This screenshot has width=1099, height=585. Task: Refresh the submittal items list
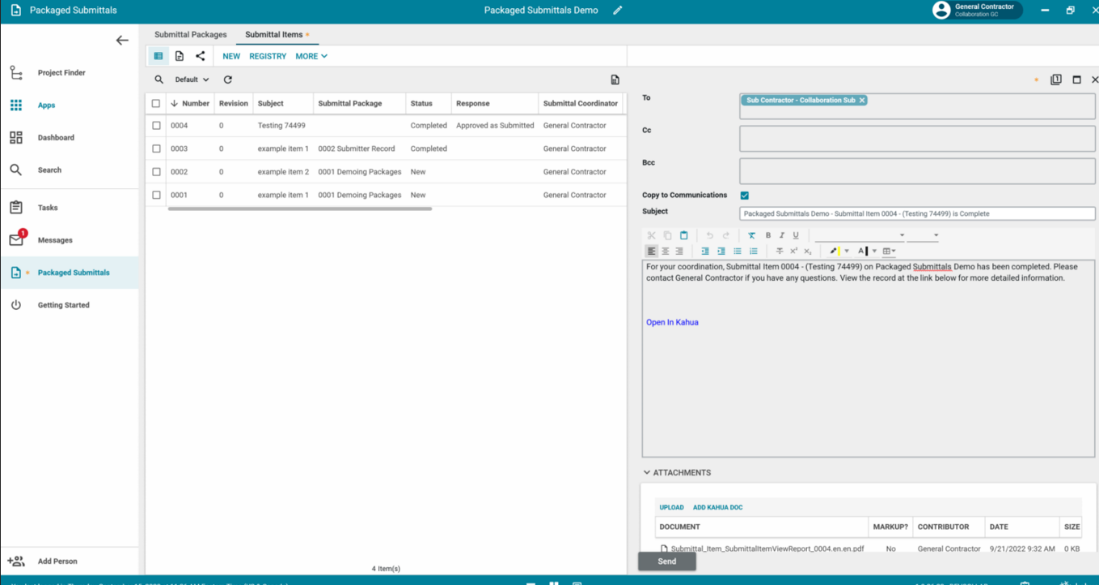coord(228,80)
